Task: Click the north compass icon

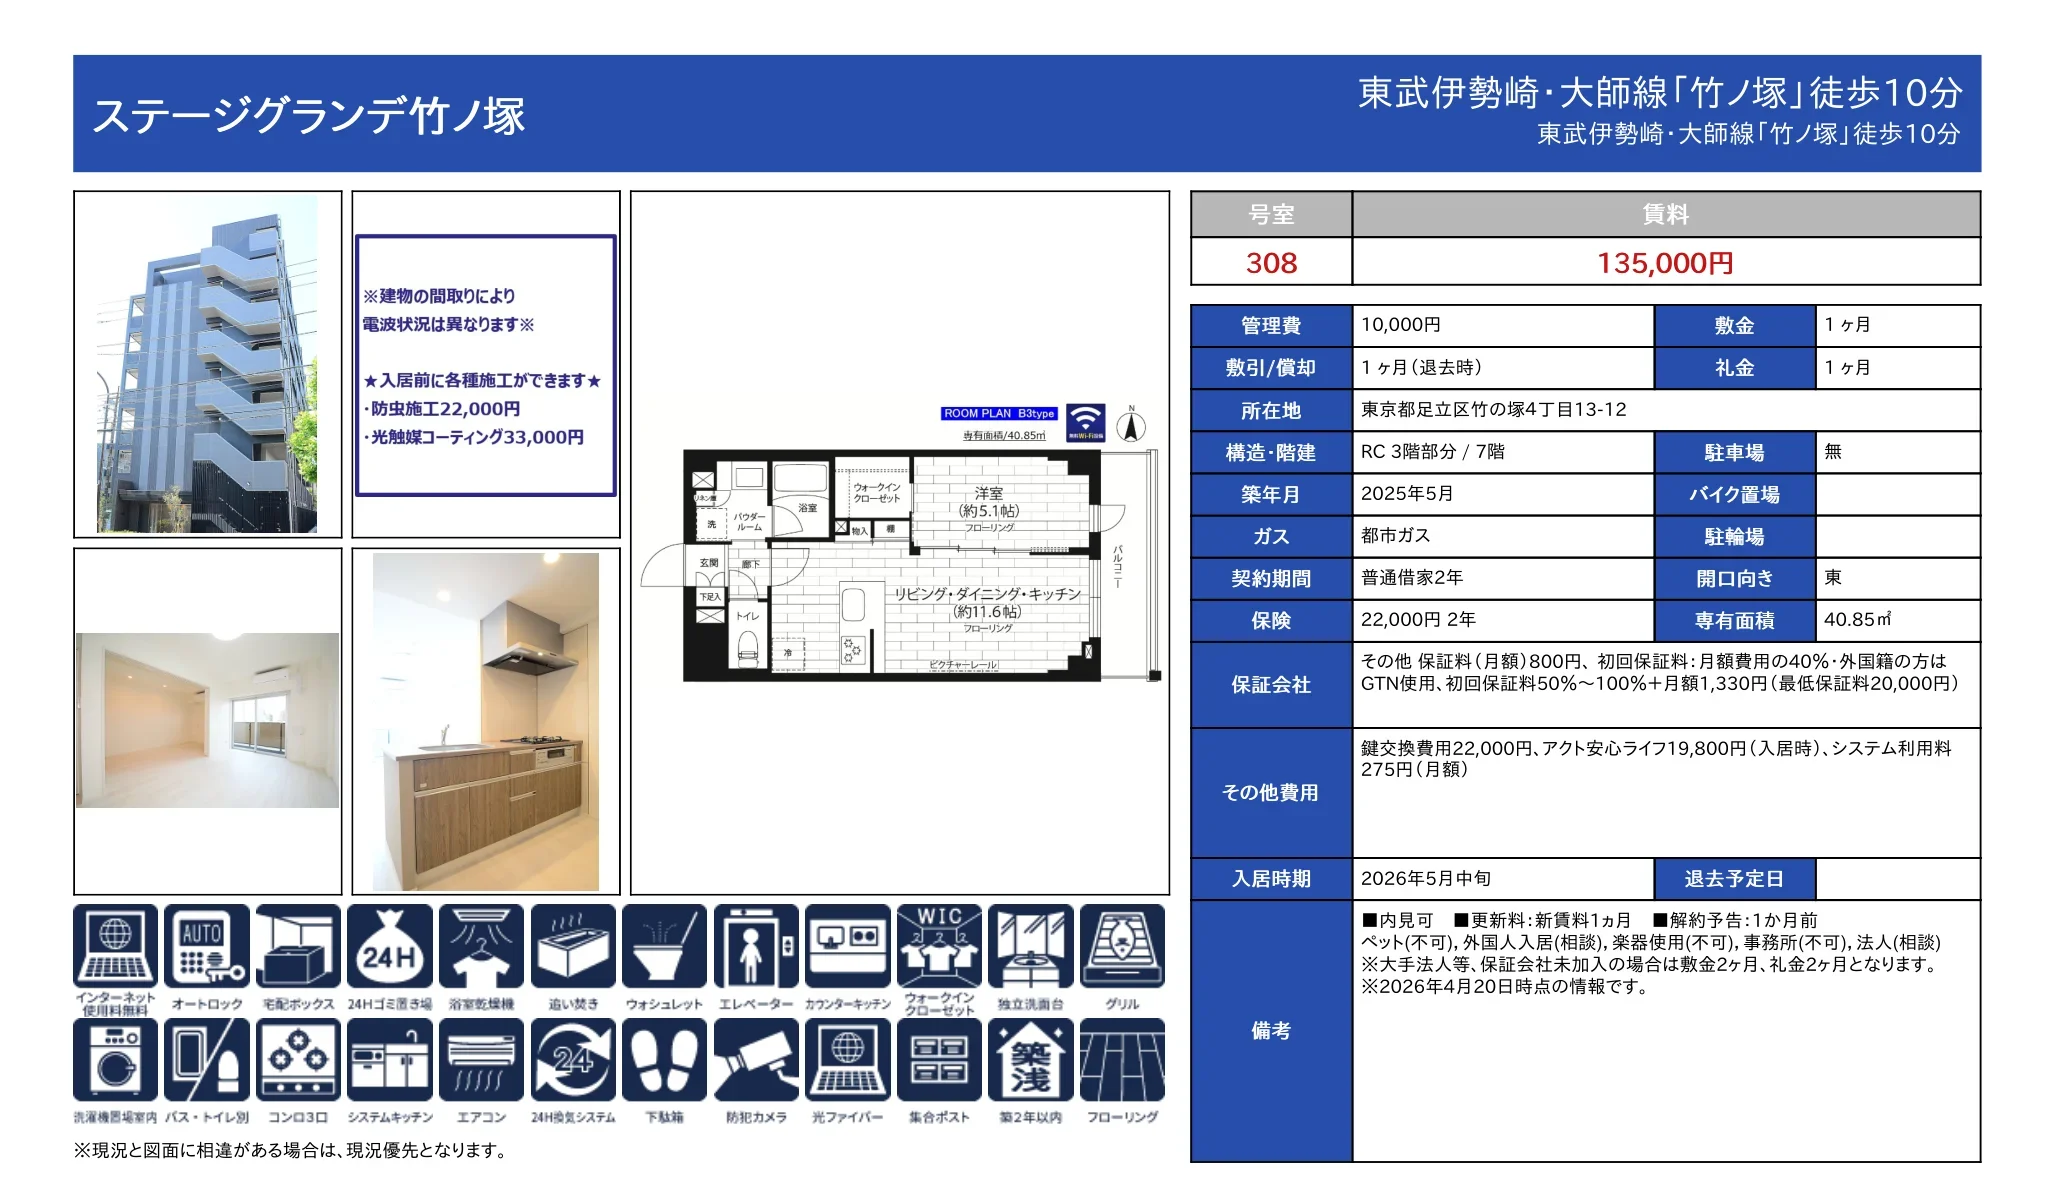Action: coord(1131,426)
